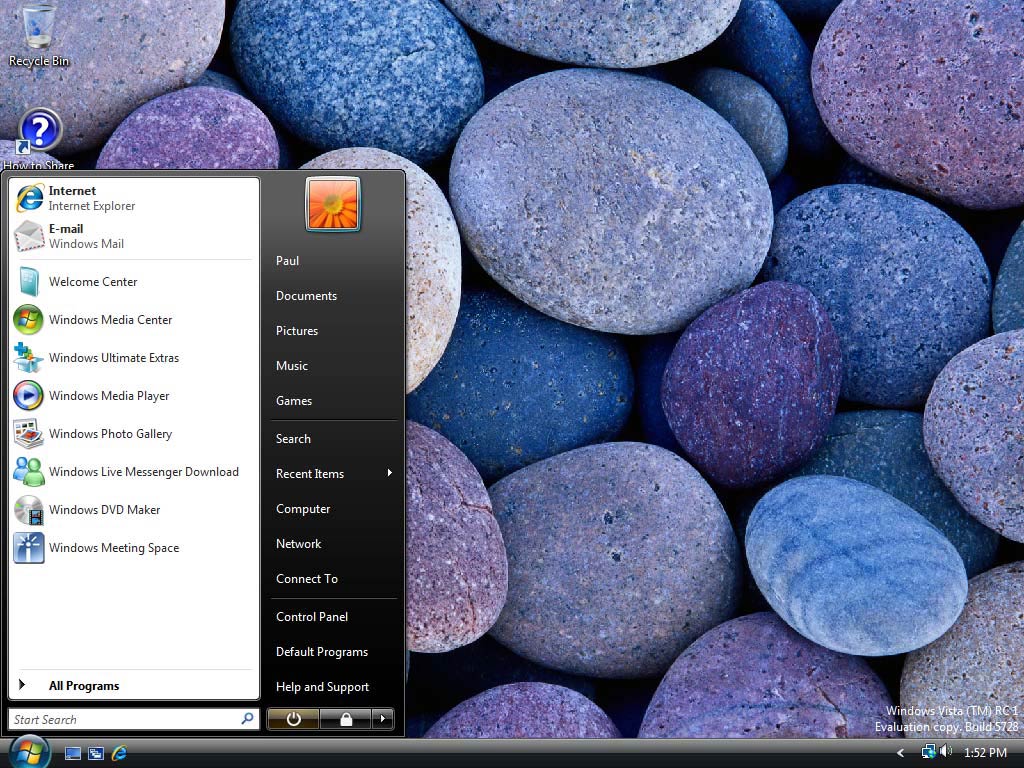
Task: Open Computer from the Start menu
Action: (333, 509)
